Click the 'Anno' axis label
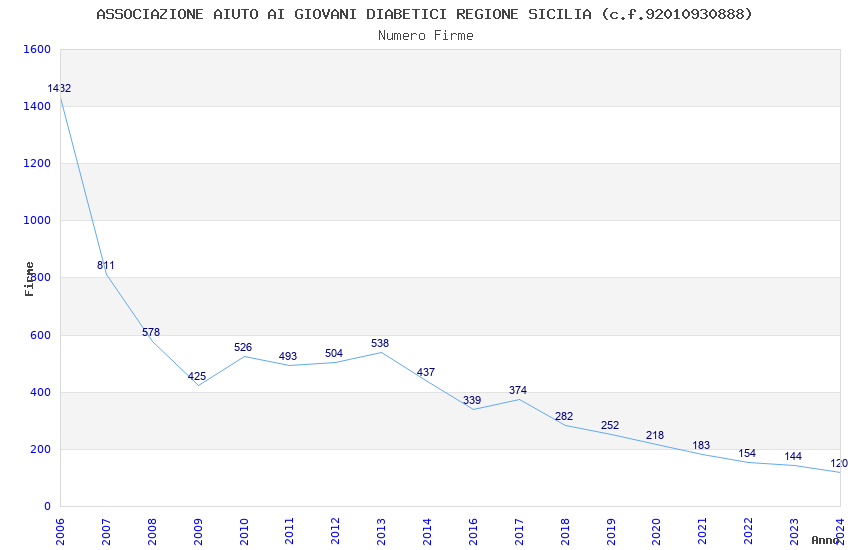Screen dimensions: 850x550 (826, 540)
